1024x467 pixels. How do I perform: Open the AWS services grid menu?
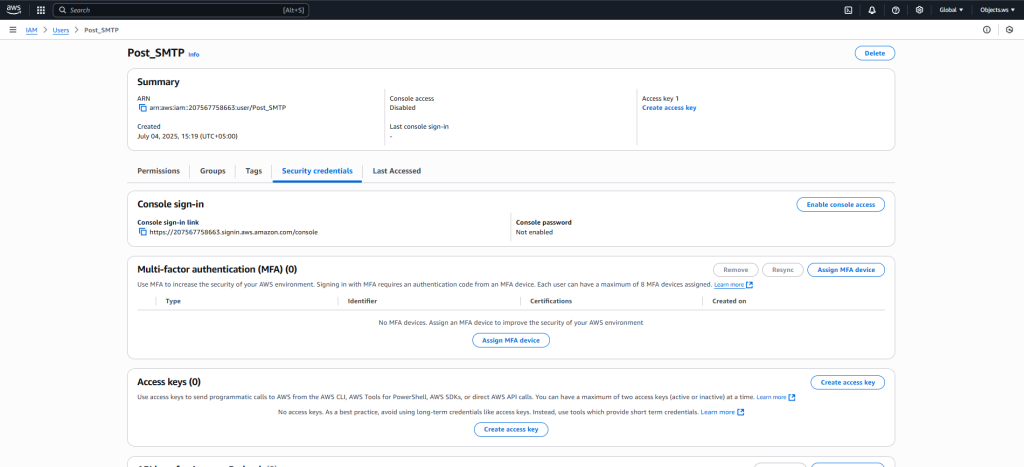pos(40,9)
